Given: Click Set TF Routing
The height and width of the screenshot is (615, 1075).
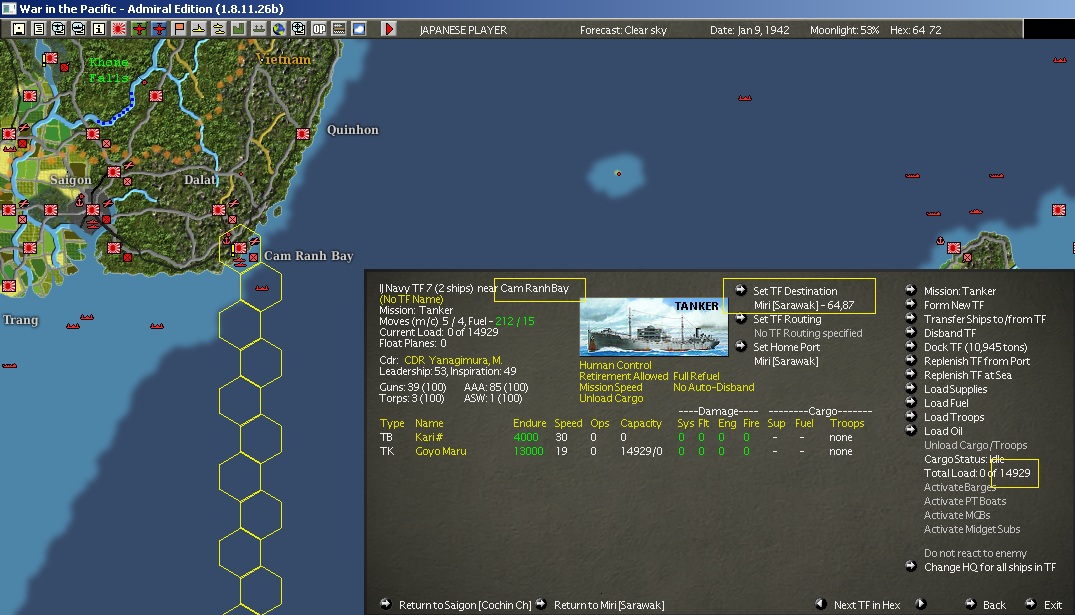Looking at the screenshot, I should [787, 319].
